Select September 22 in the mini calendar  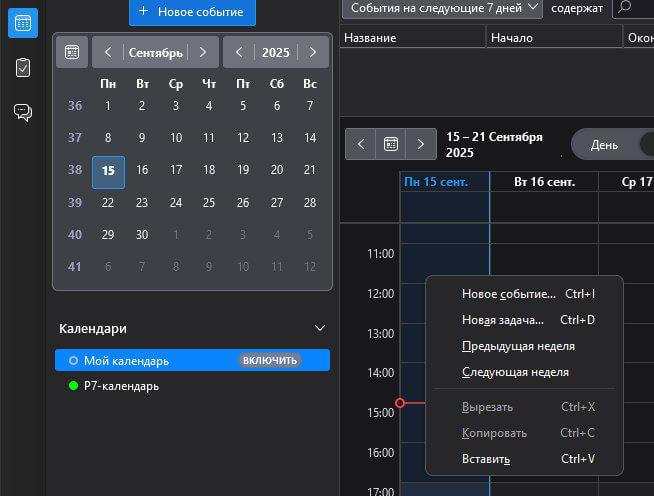108,202
